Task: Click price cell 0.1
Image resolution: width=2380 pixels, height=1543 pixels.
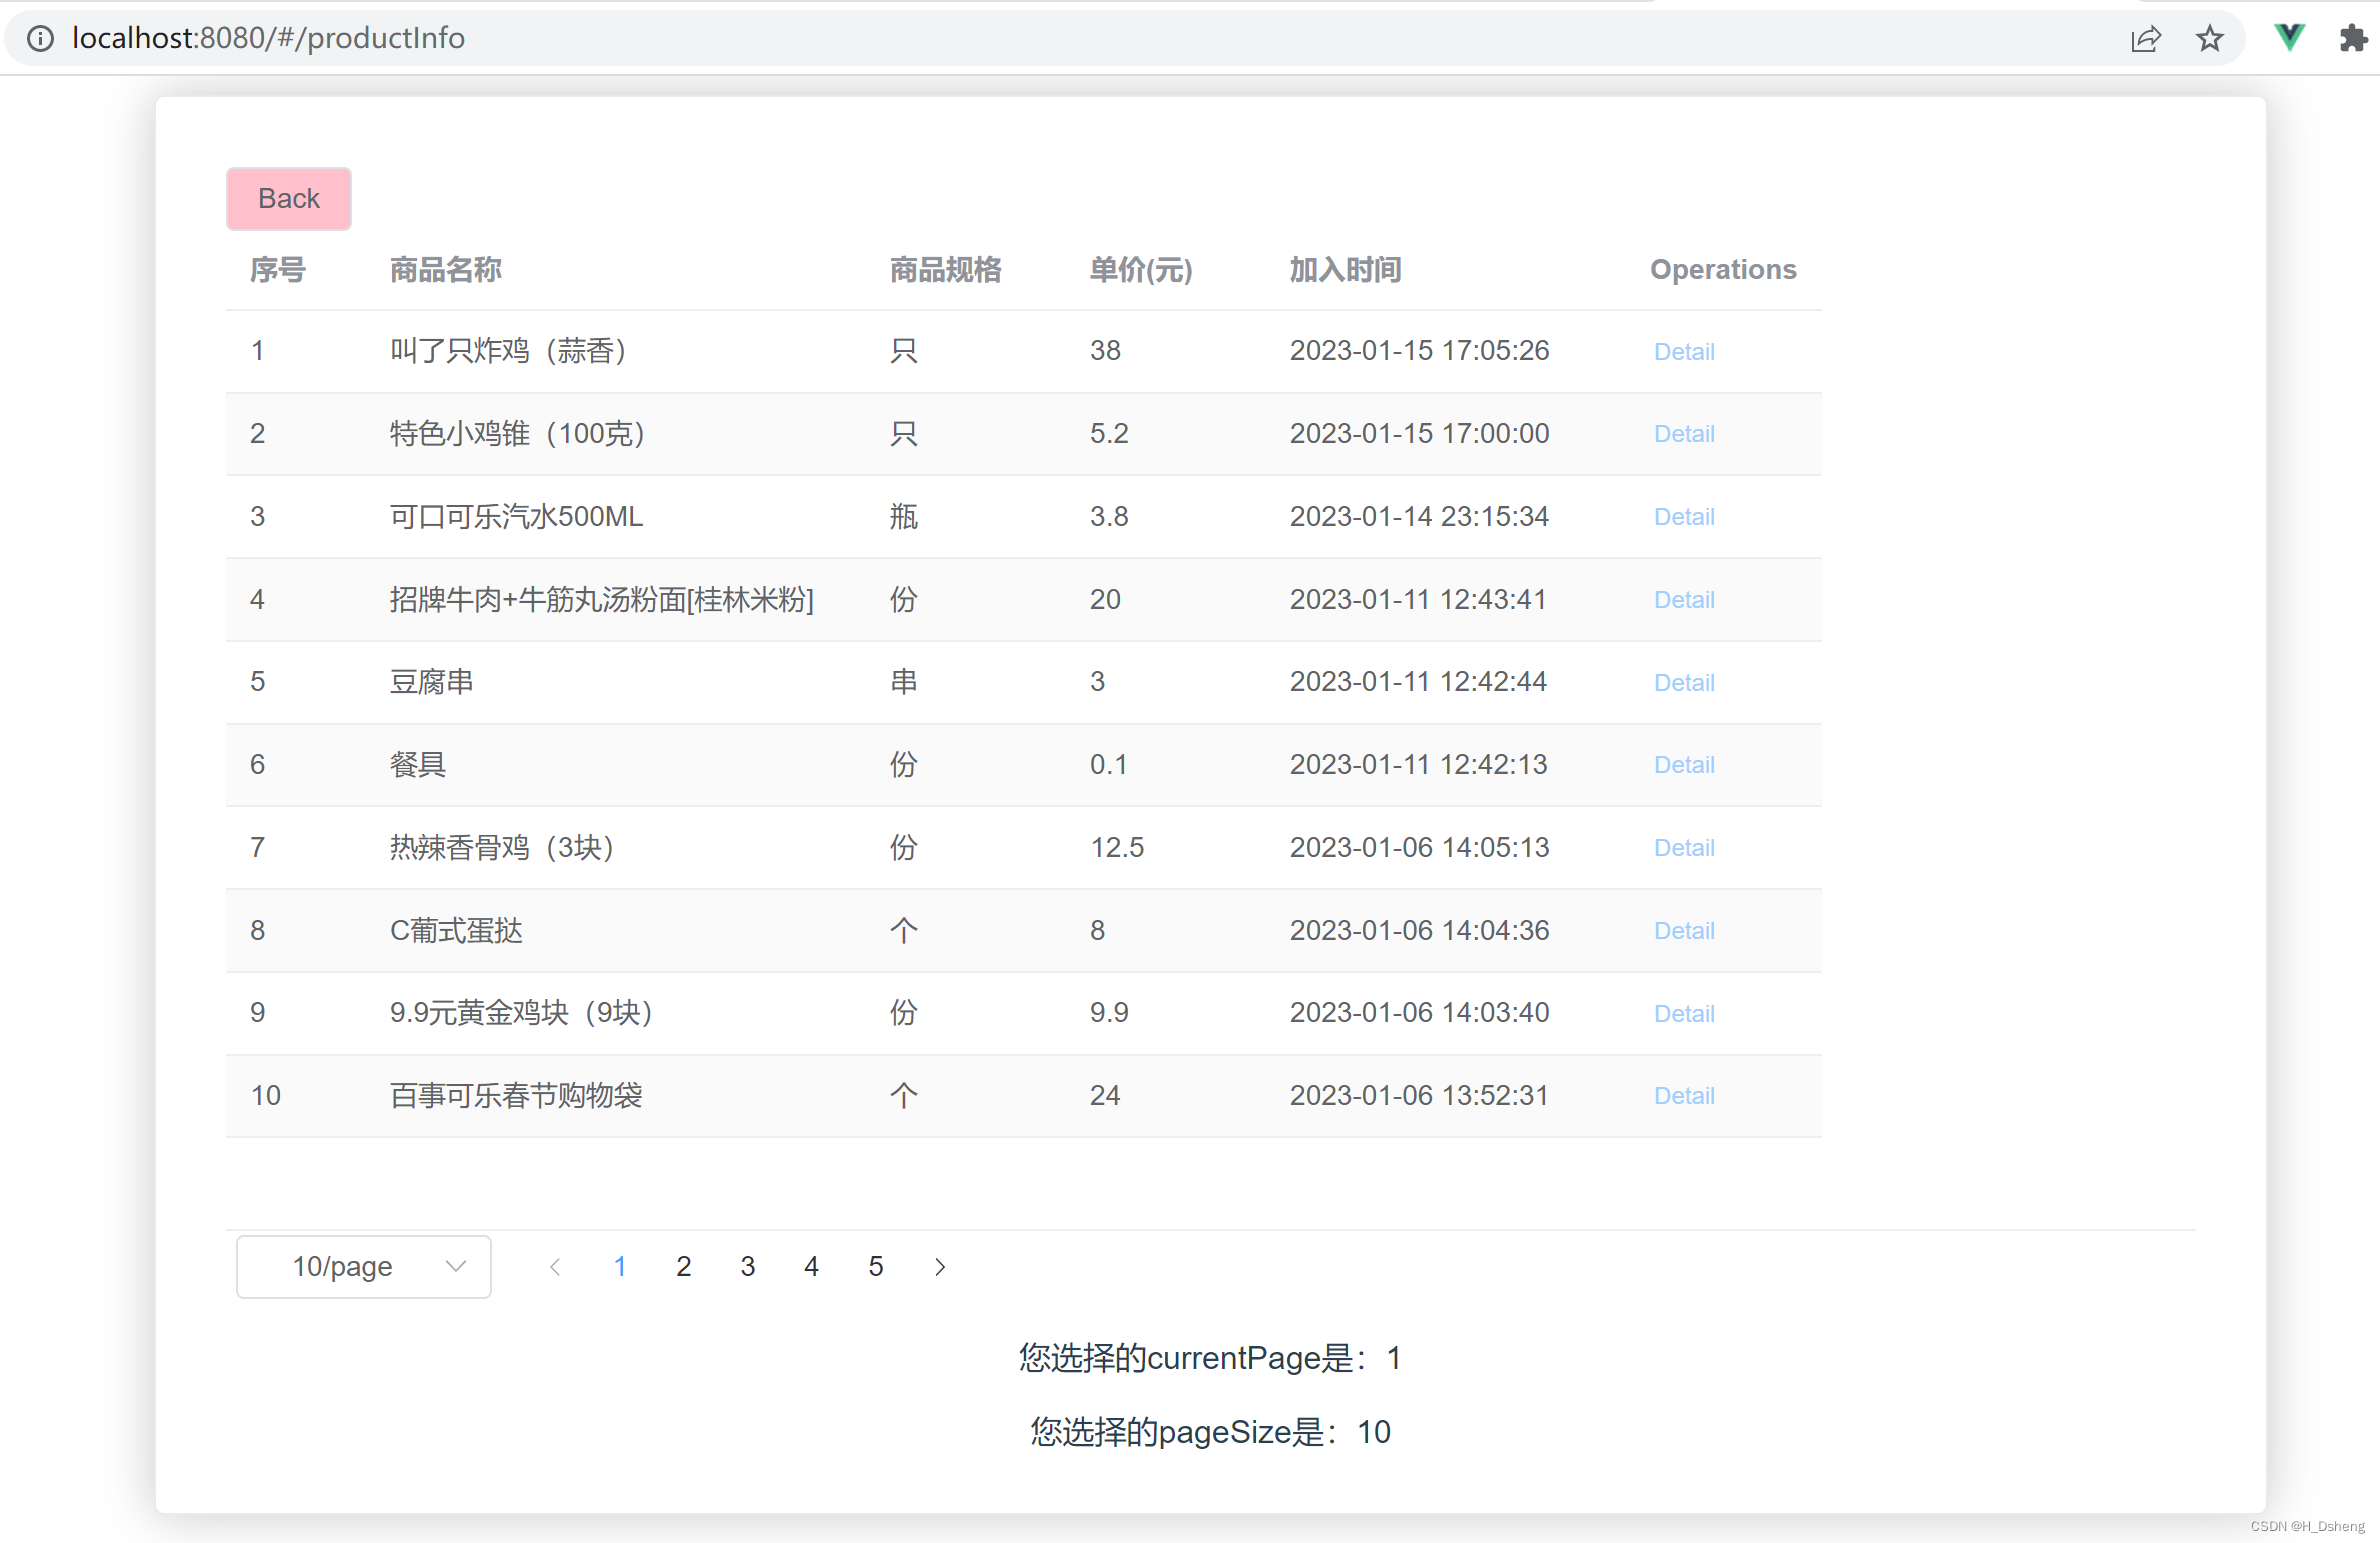Action: pyautogui.click(x=1109, y=765)
